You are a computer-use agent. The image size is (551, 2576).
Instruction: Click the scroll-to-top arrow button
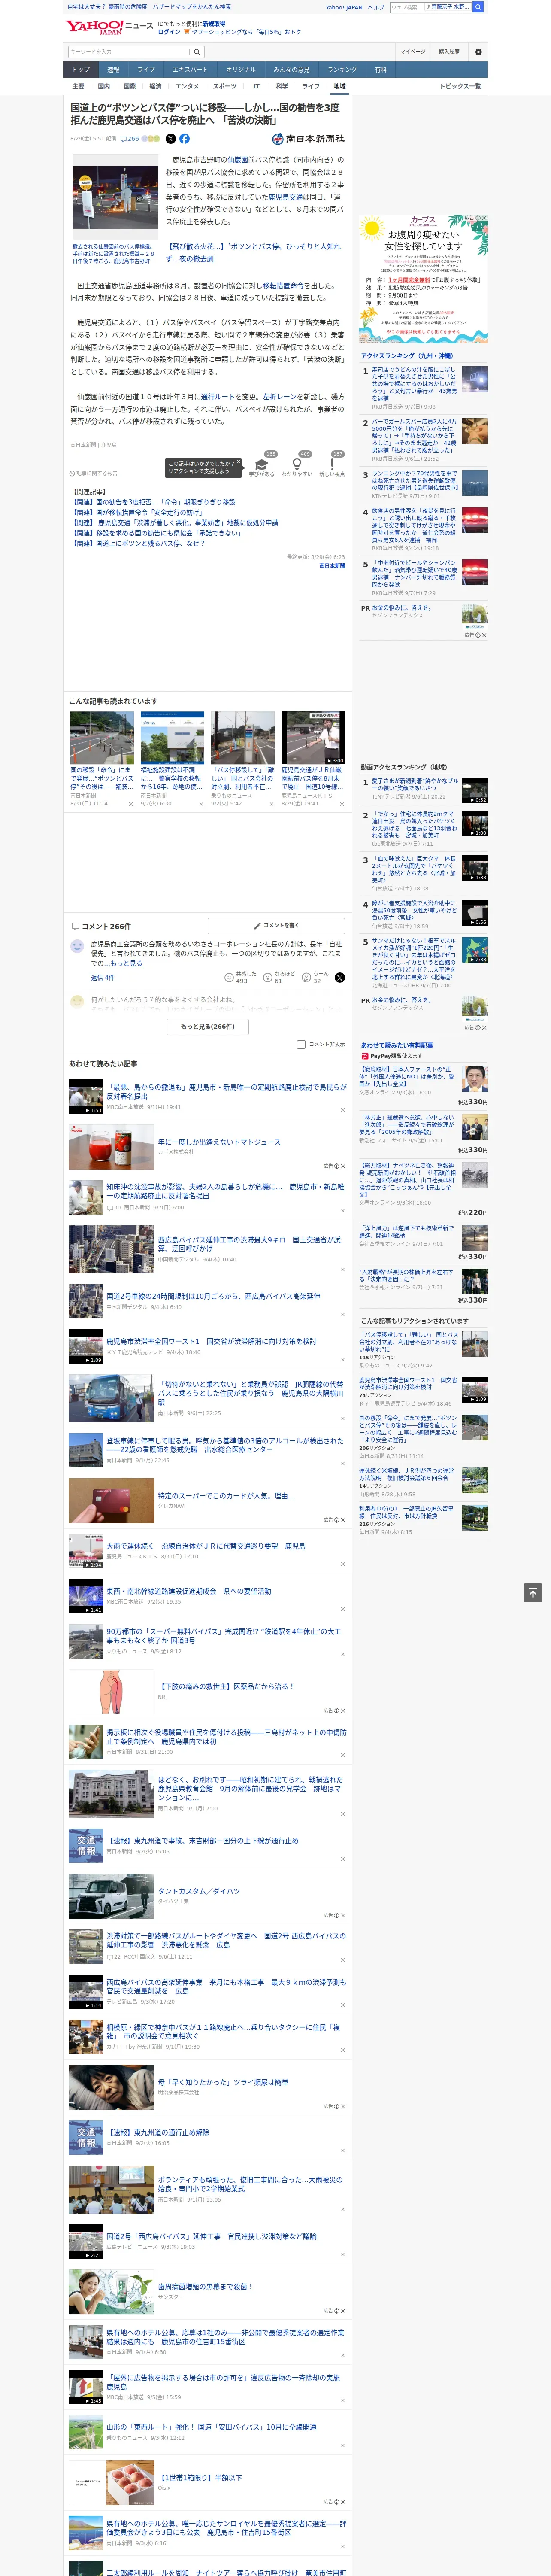533,1592
